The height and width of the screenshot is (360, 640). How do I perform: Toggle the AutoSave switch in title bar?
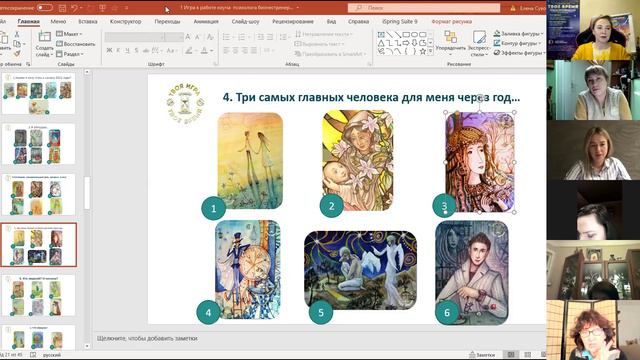[44, 8]
